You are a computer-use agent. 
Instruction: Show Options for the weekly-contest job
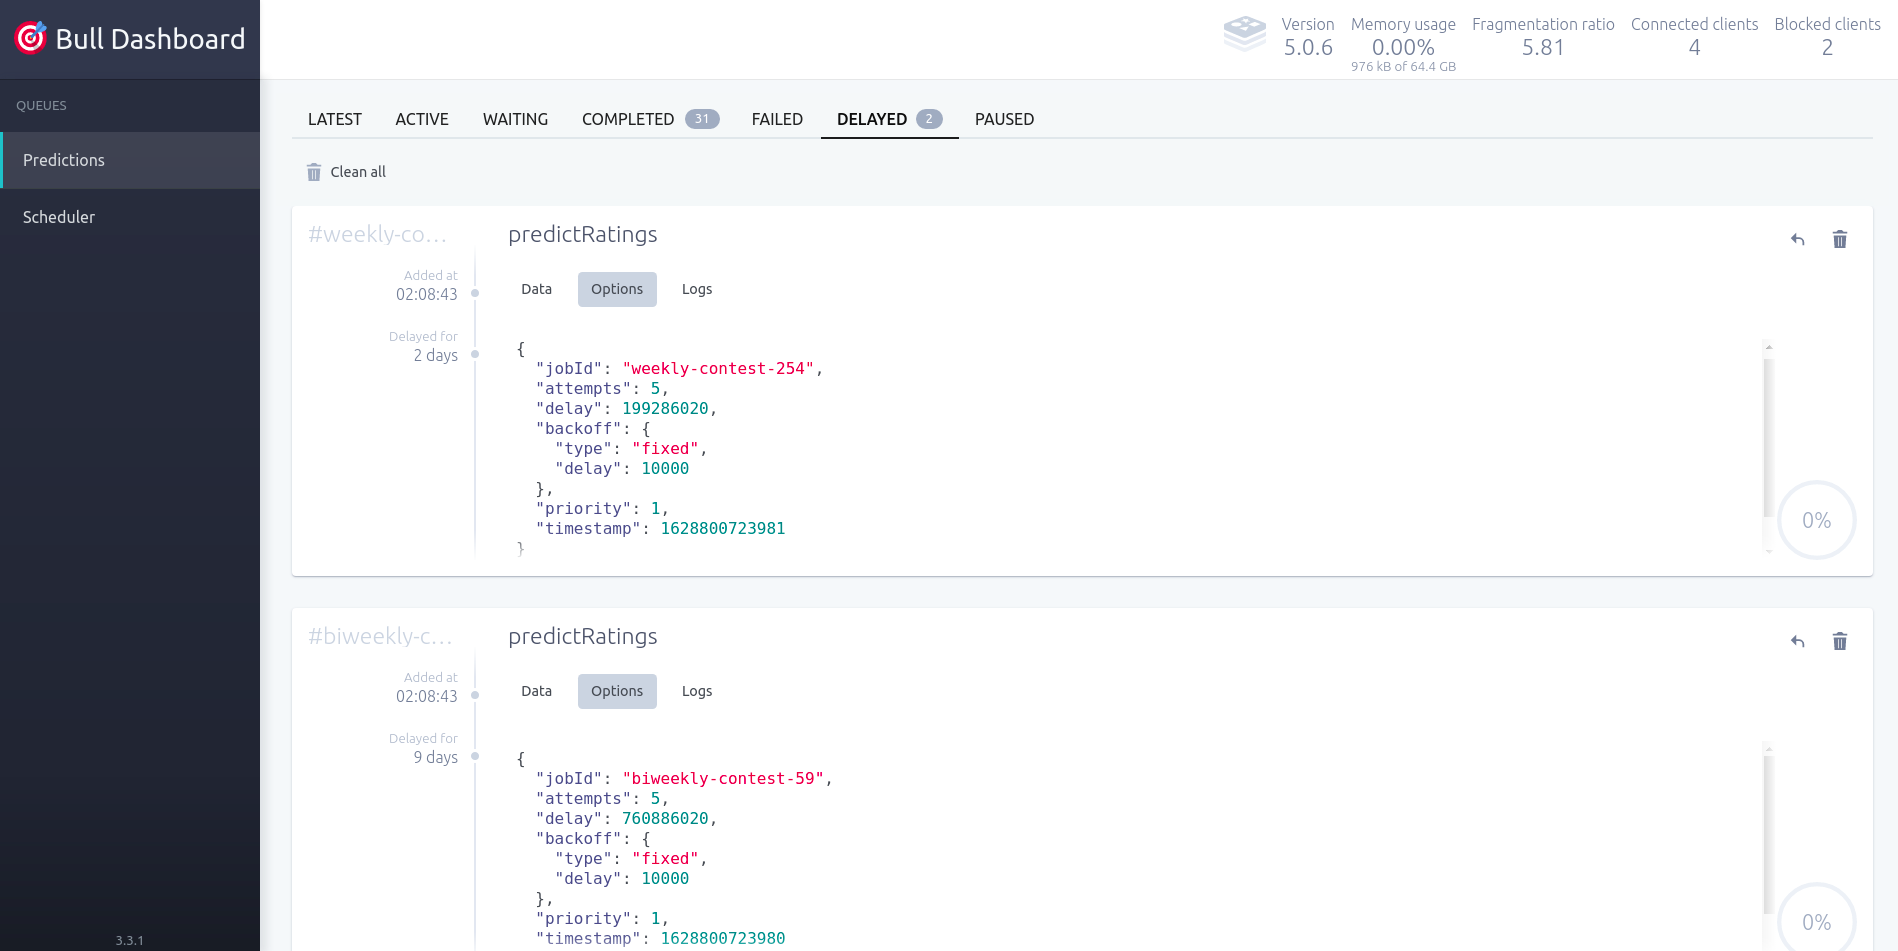[617, 289]
